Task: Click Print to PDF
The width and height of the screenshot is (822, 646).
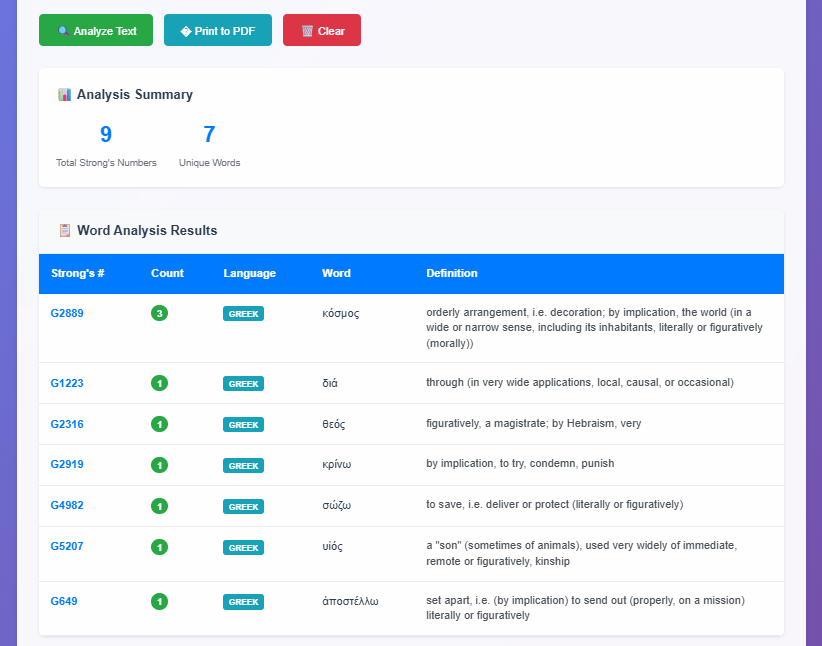Action: pos(217,30)
